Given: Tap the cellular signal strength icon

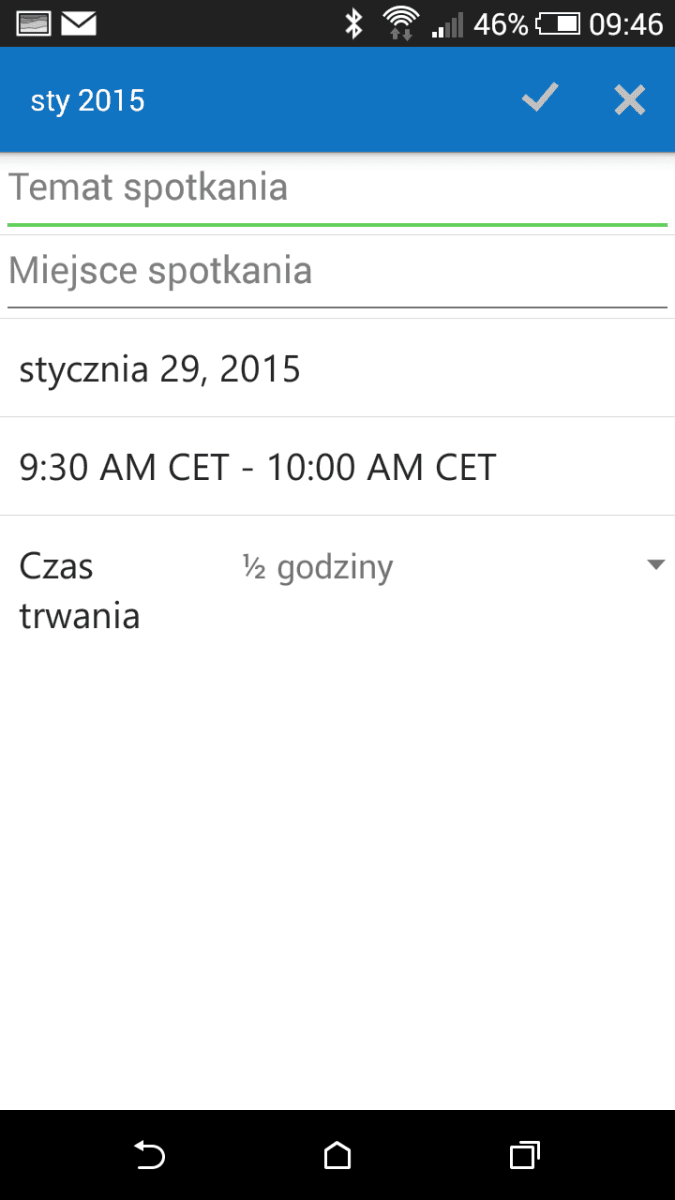Looking at the screenshot, I should click(448, 24).
